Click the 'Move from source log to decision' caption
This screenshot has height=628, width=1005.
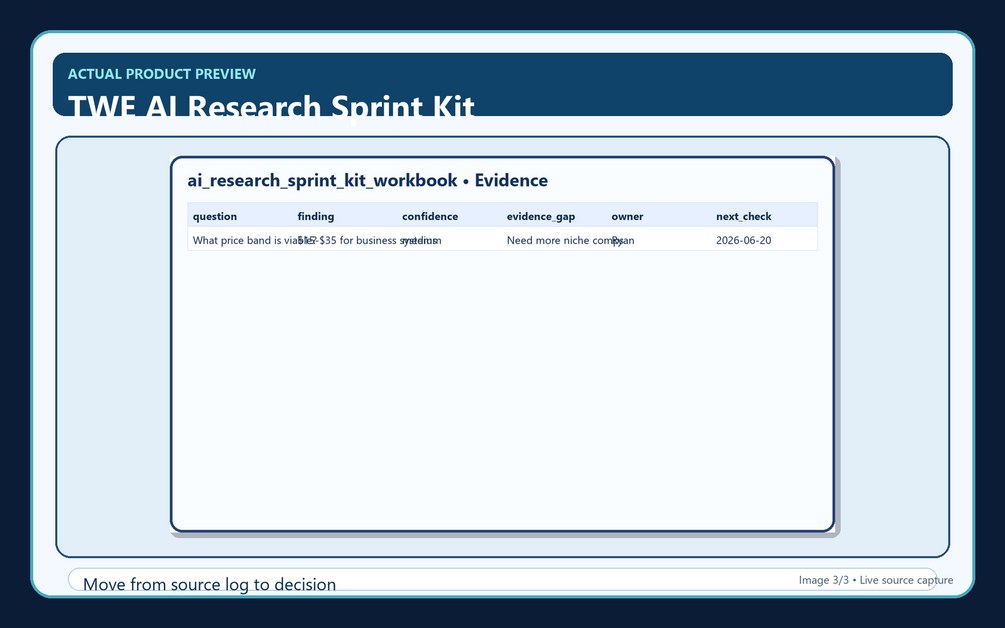(x=210, y=584)
